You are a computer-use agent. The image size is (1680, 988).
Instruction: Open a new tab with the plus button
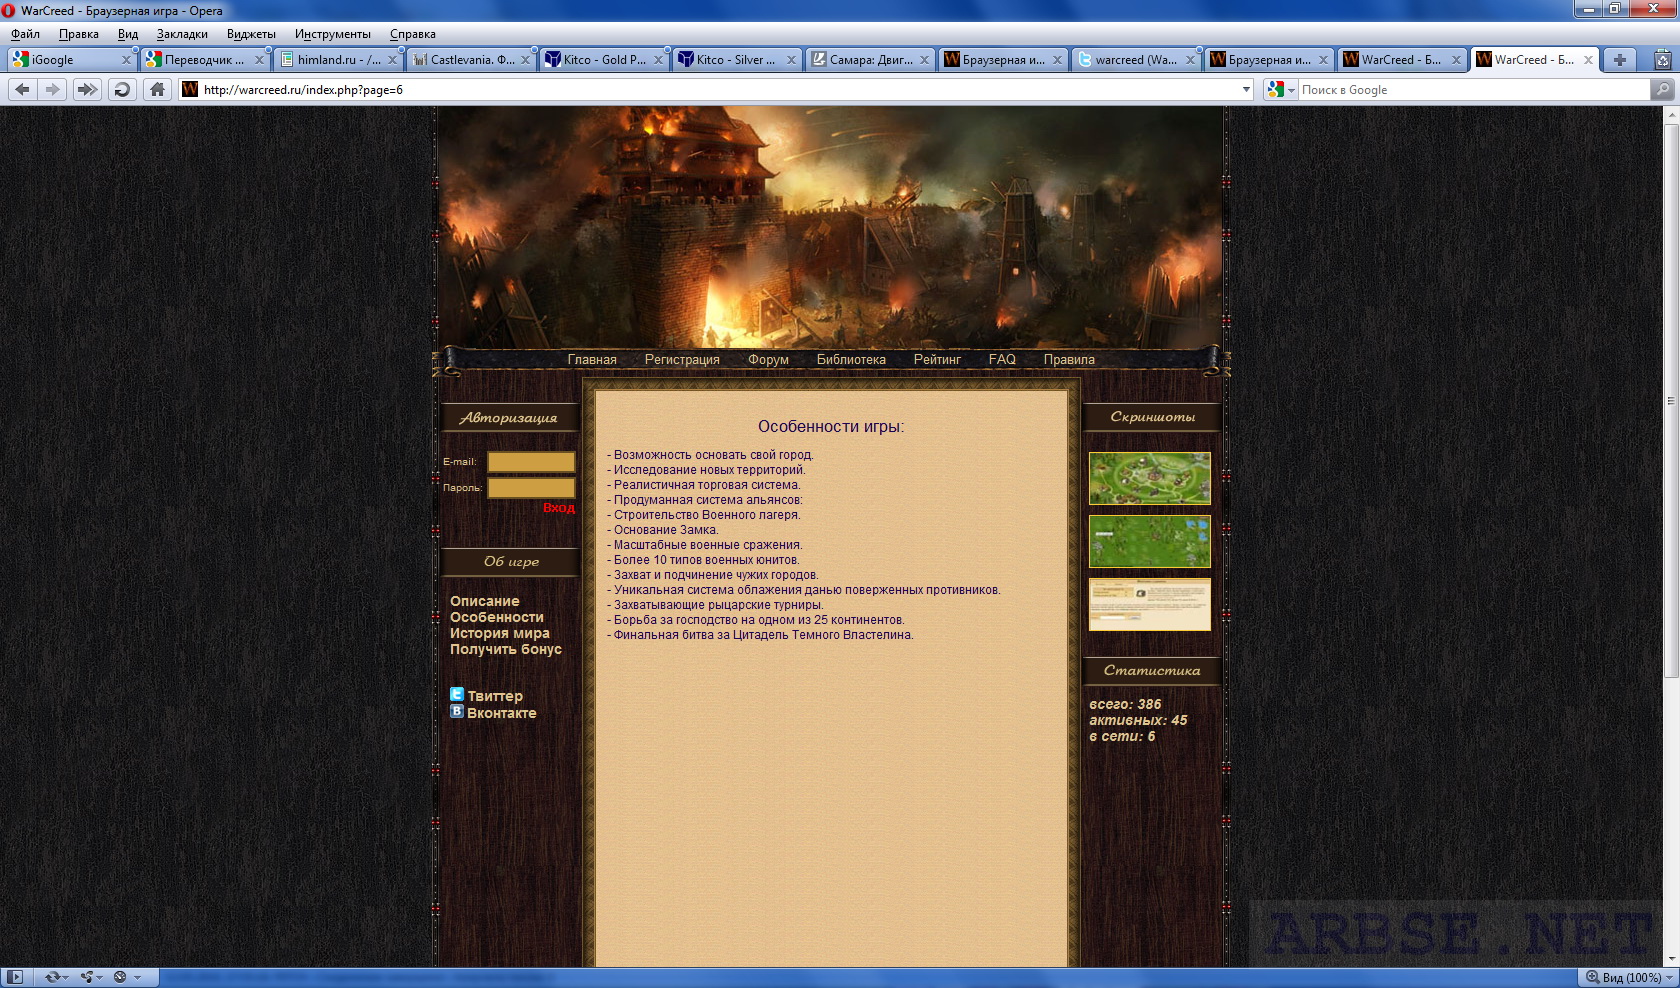coord(1619,60)
